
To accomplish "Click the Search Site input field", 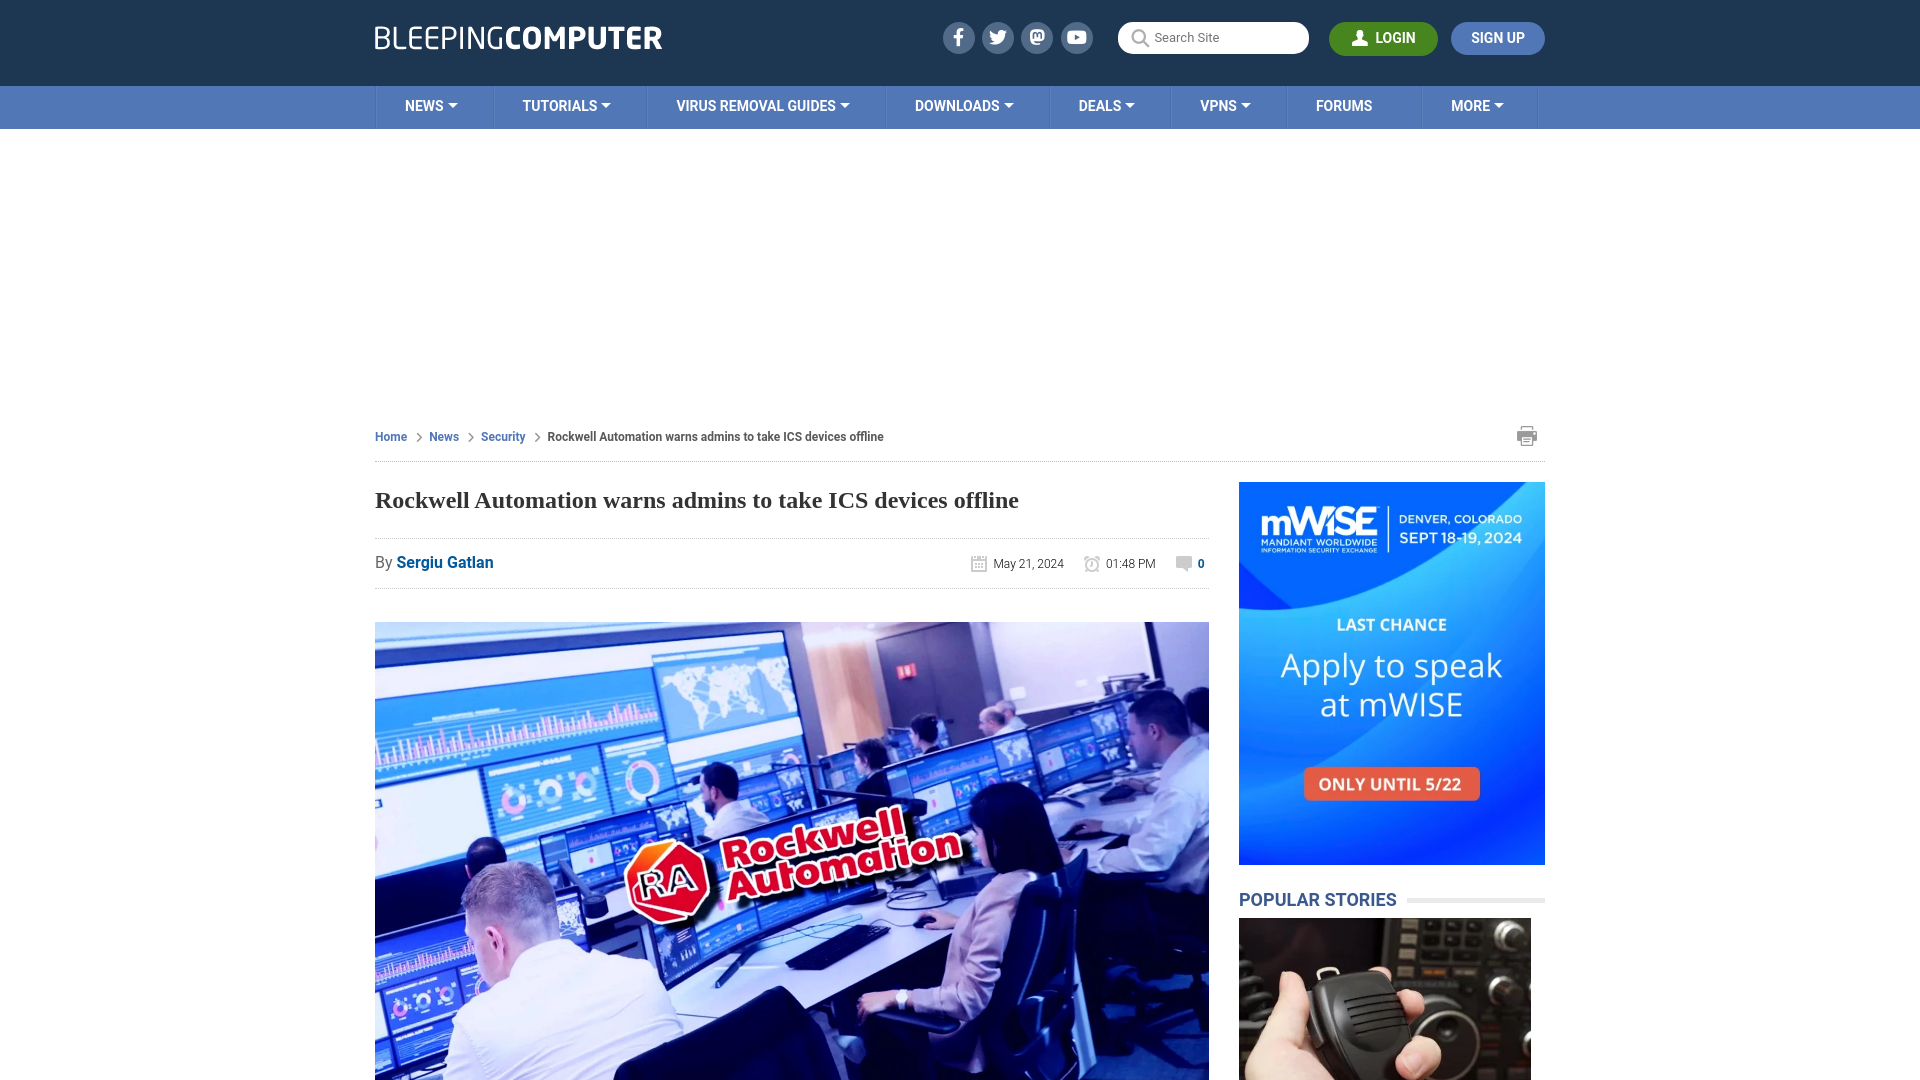I will tap(1213, 38).
